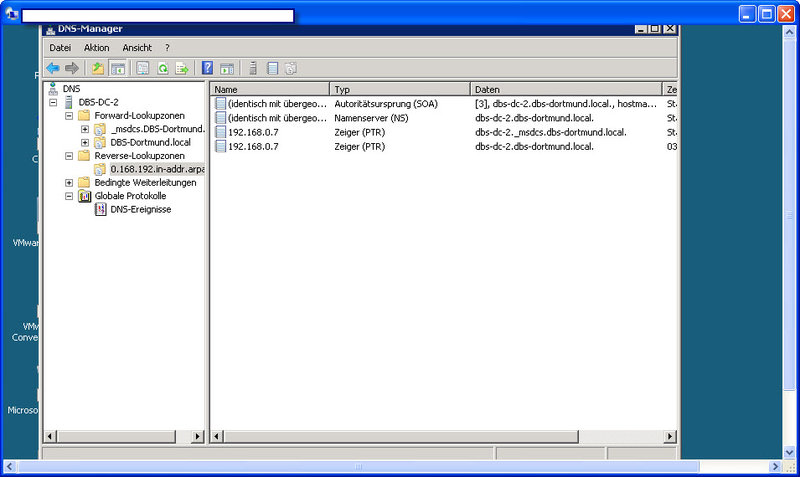Sort by the Name column header
Viewport: 800px width, 477px height.
(x=270, y=89)
